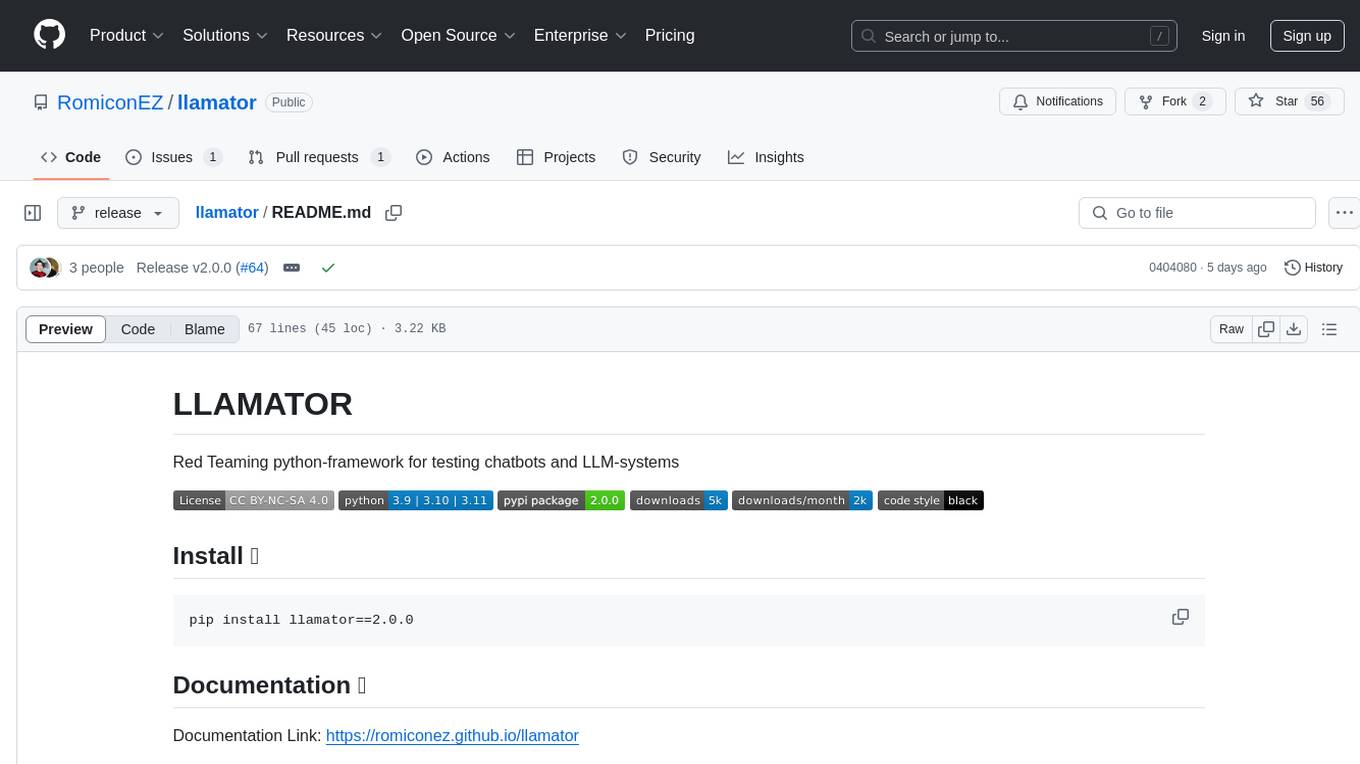
Task: Switch to the Insights tab
Action: [766, 157]
